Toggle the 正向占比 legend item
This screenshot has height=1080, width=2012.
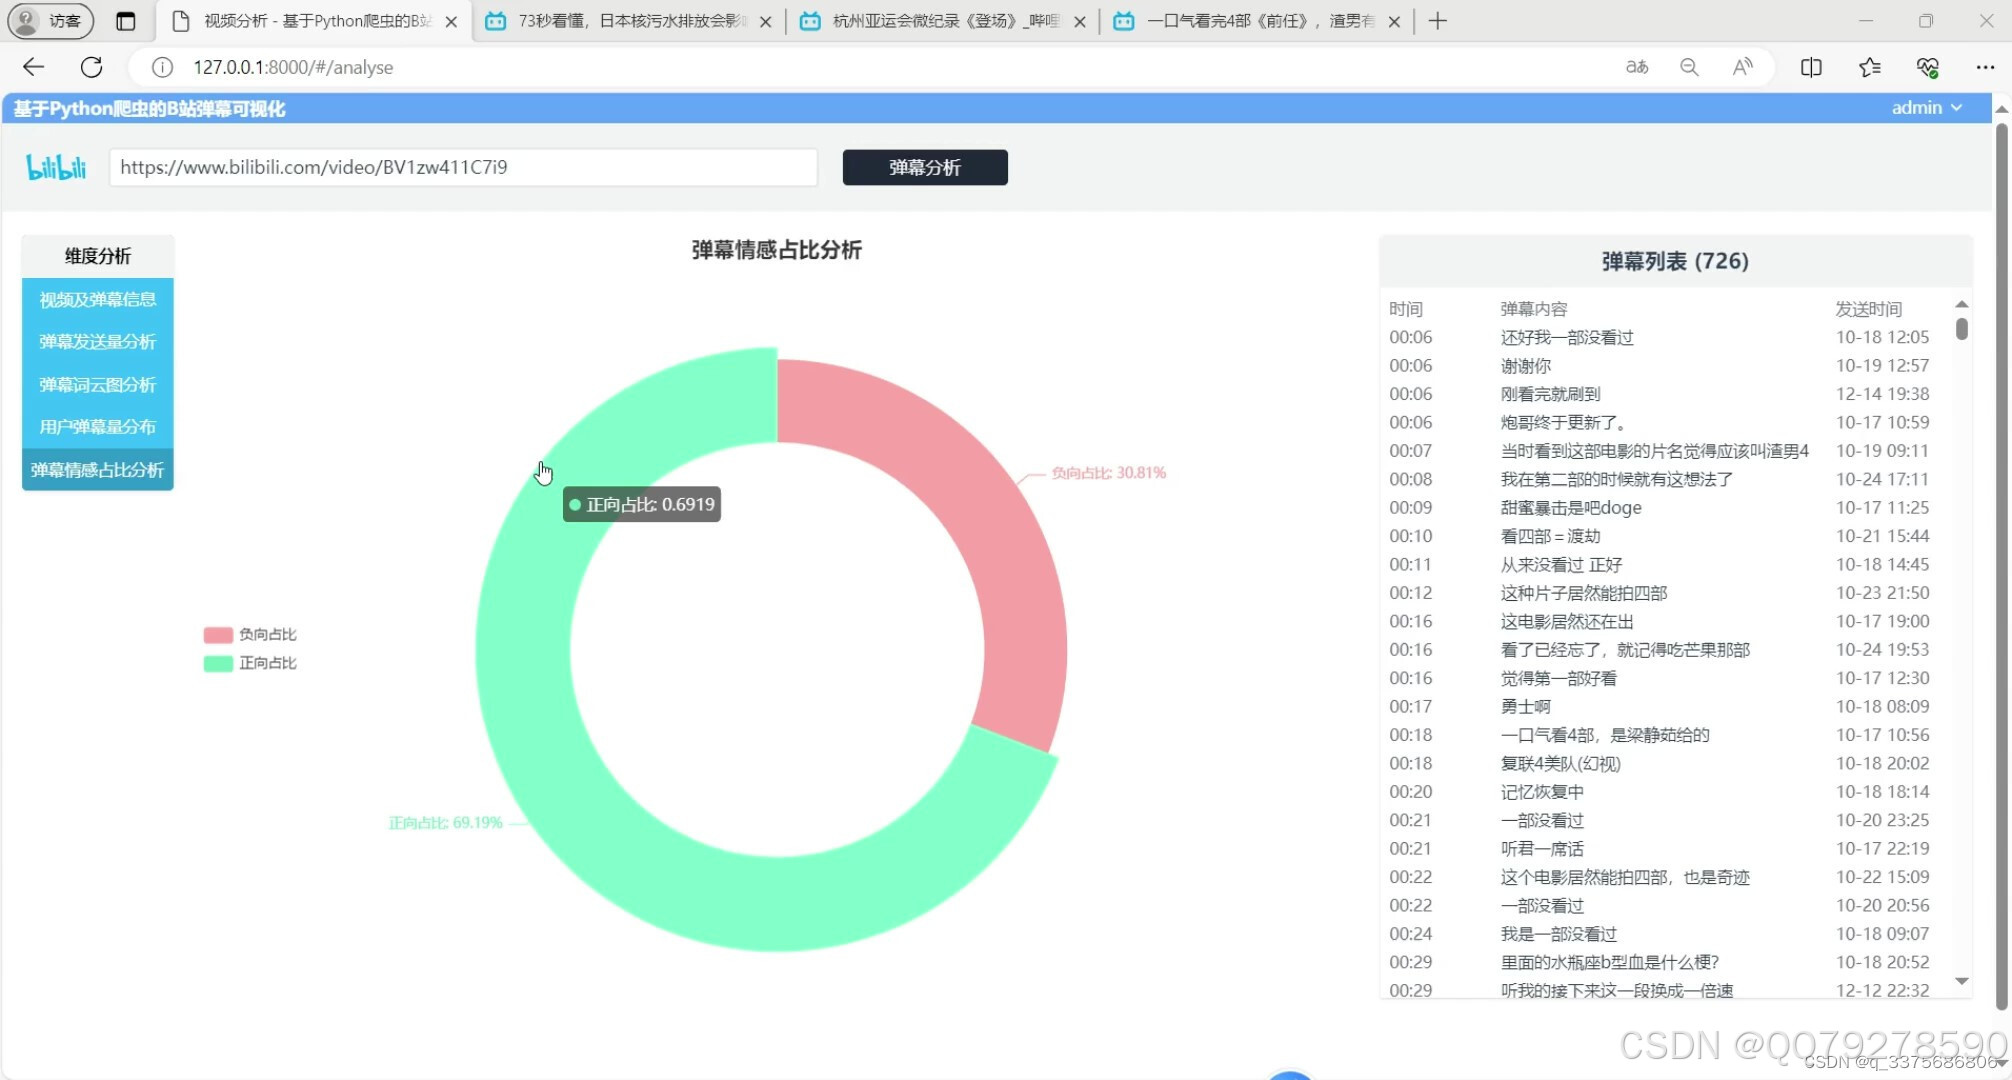[x=250, y=662]
